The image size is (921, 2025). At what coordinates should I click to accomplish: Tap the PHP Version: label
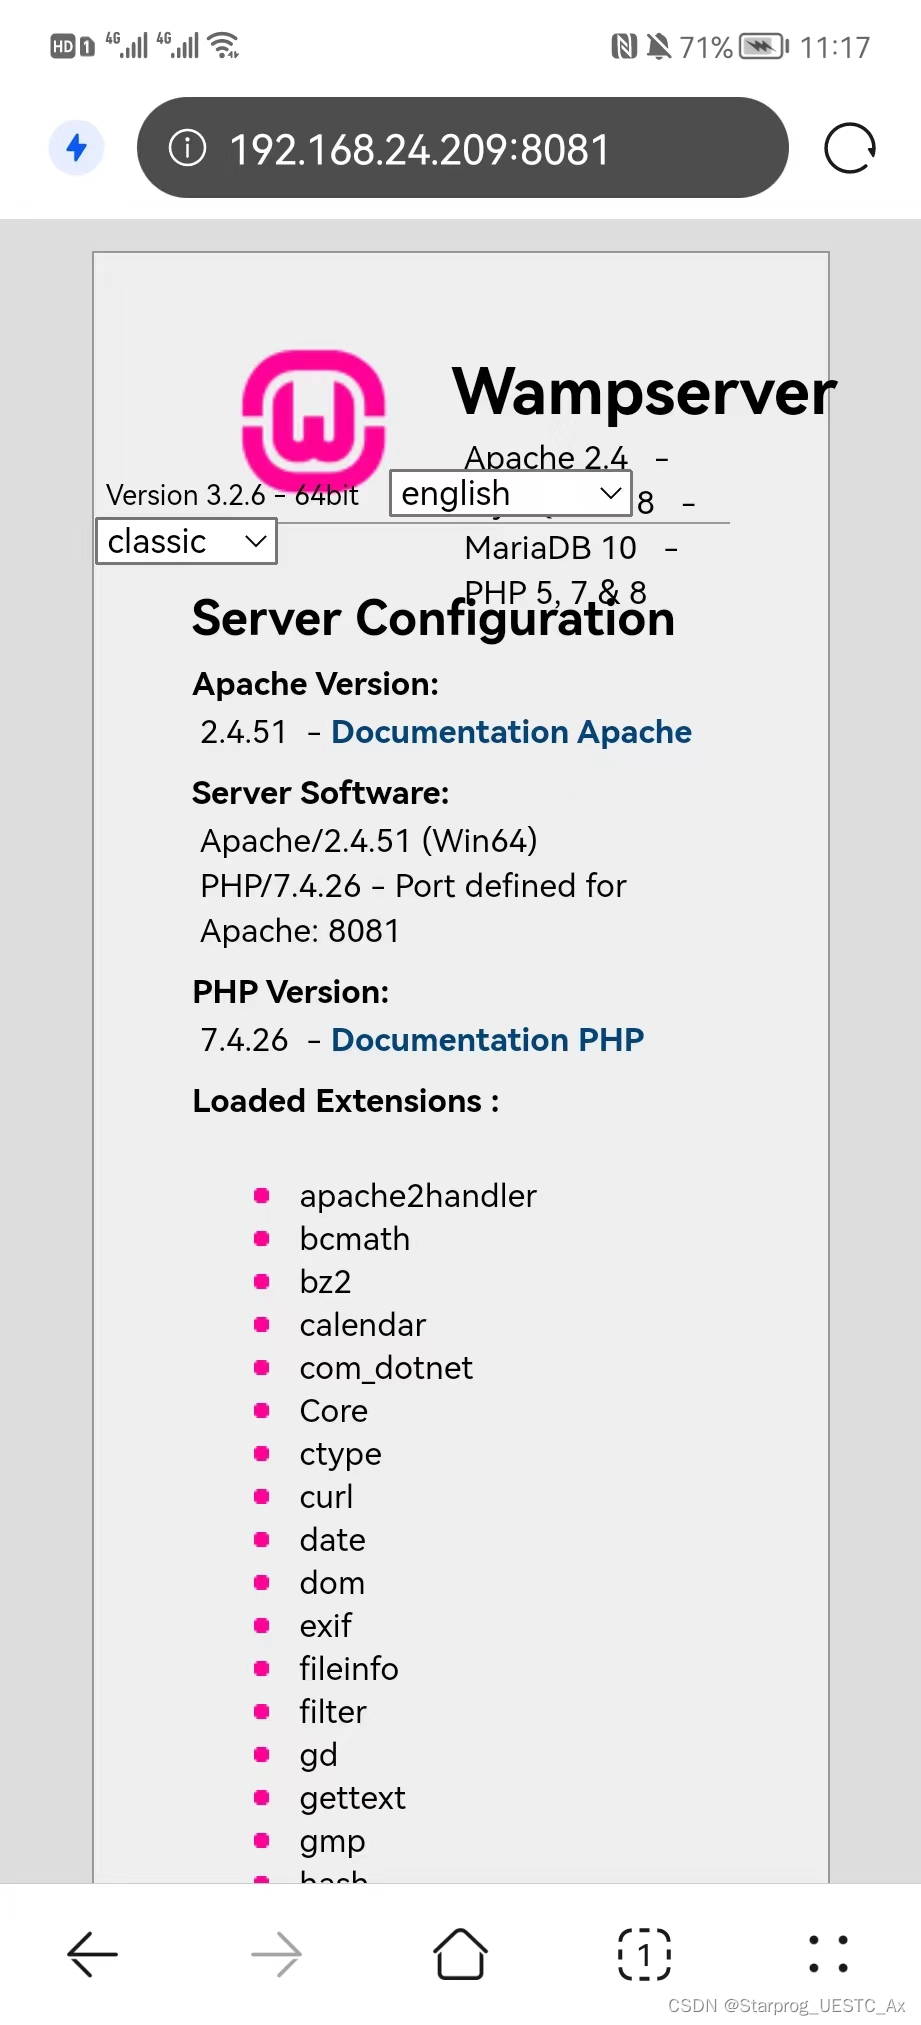click(x=290, y=992)
